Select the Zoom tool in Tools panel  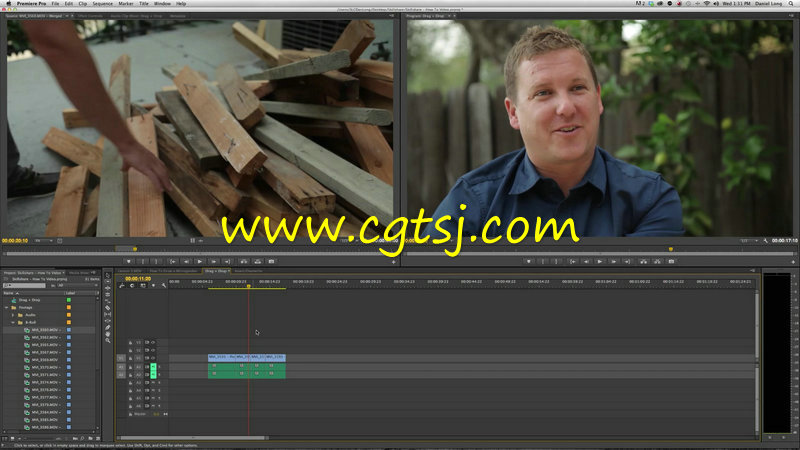108,340
